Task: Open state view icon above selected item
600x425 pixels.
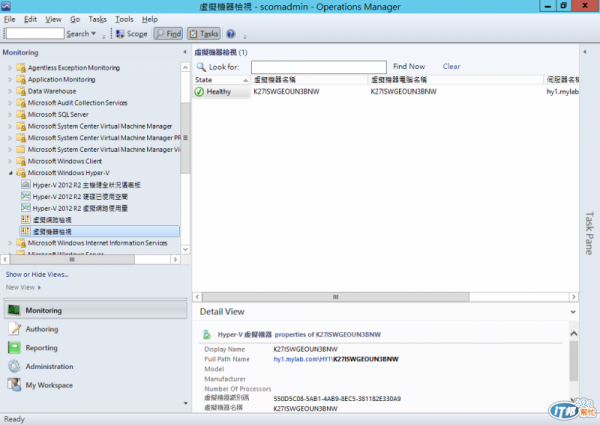Action: [26, 220]
